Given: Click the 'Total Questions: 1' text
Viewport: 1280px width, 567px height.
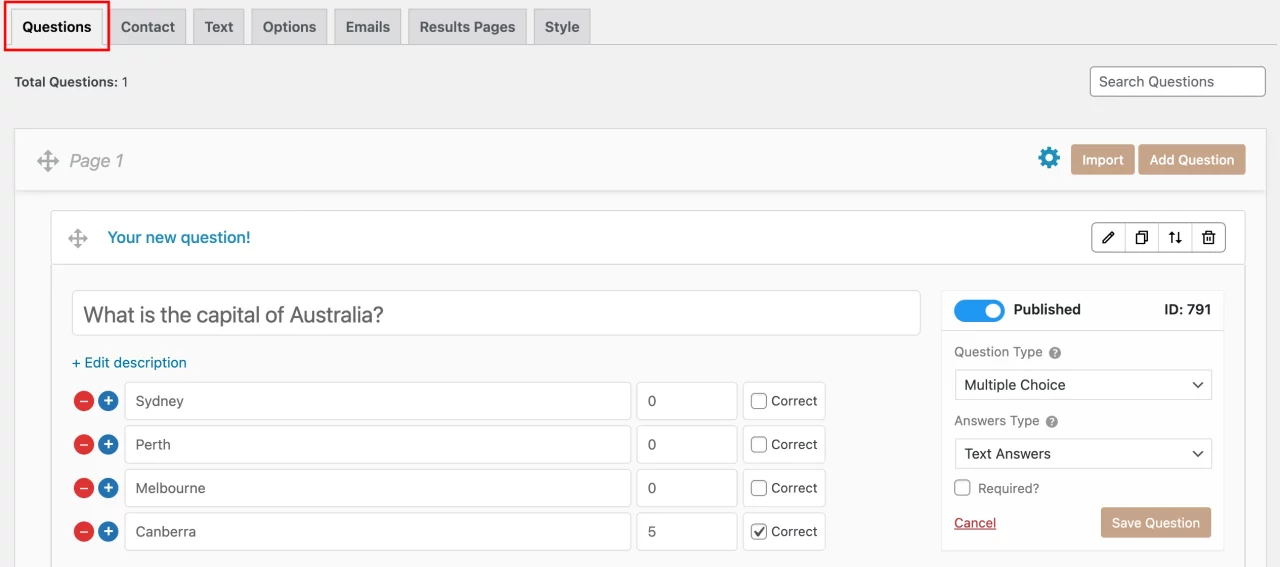Looking at the screenshot, I should coord(71,82).
